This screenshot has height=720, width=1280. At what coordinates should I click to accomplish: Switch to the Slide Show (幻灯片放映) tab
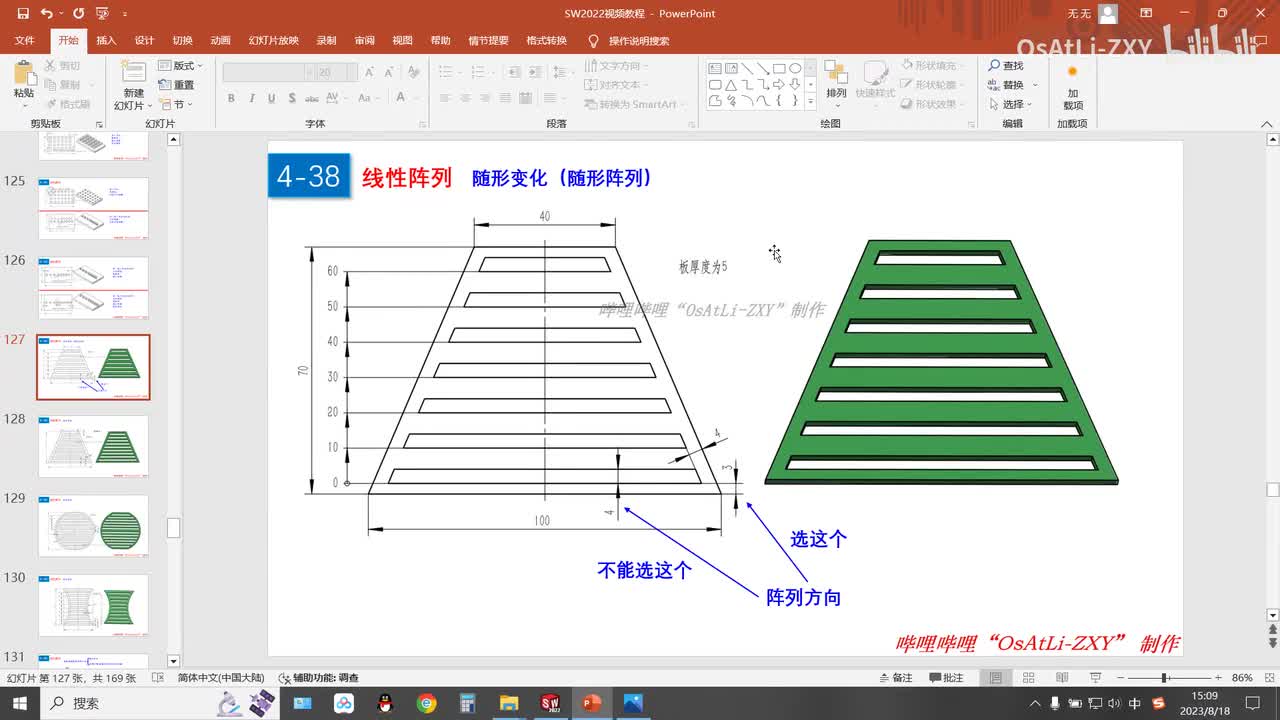(x=274, y=41)
